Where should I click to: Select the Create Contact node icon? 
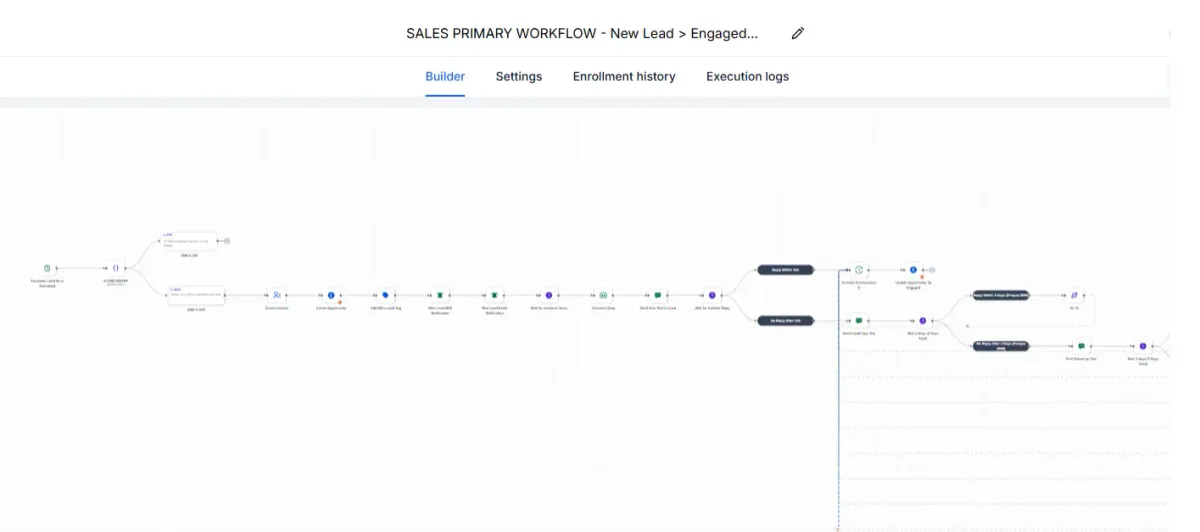tap(277, 295)
